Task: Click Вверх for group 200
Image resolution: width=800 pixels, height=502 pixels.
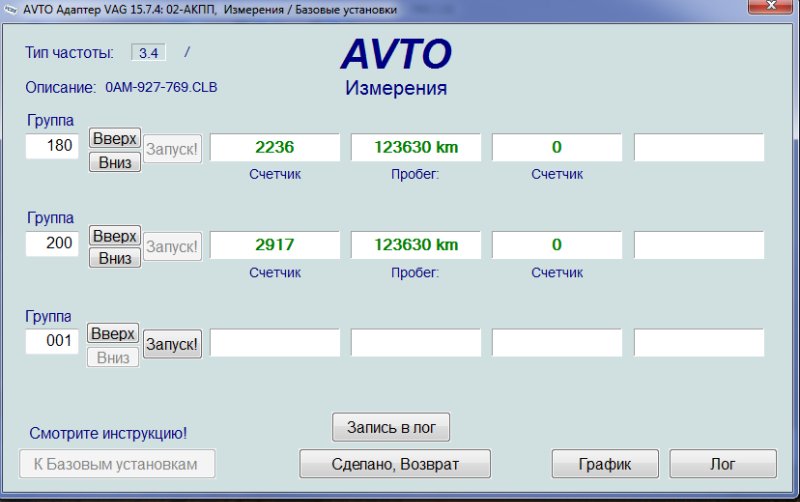Action: [115, 236]
